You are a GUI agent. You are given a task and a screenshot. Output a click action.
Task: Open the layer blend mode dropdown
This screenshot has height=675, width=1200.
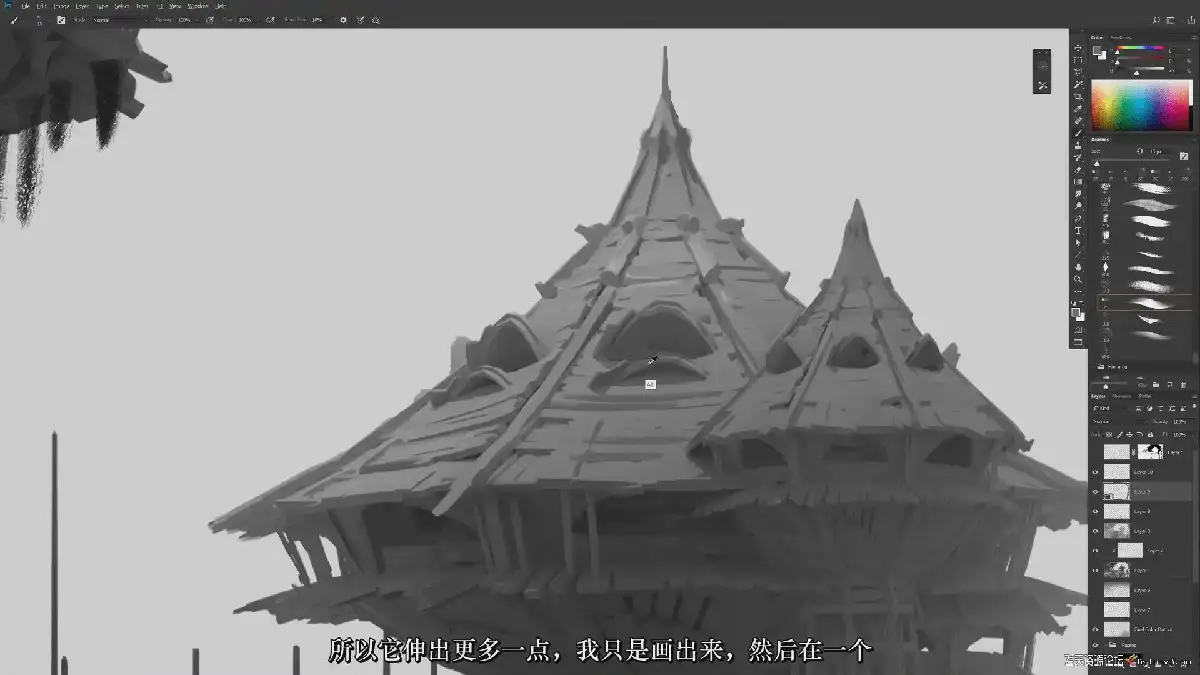pyautogui.click(x=1120, y=421)
